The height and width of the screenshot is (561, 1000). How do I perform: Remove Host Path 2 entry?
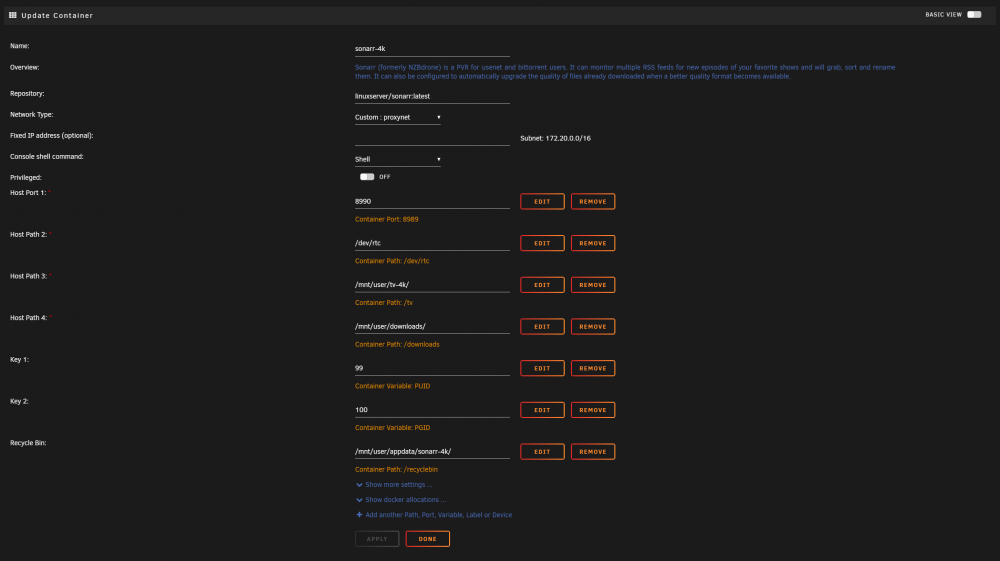[x=592, y=243]
